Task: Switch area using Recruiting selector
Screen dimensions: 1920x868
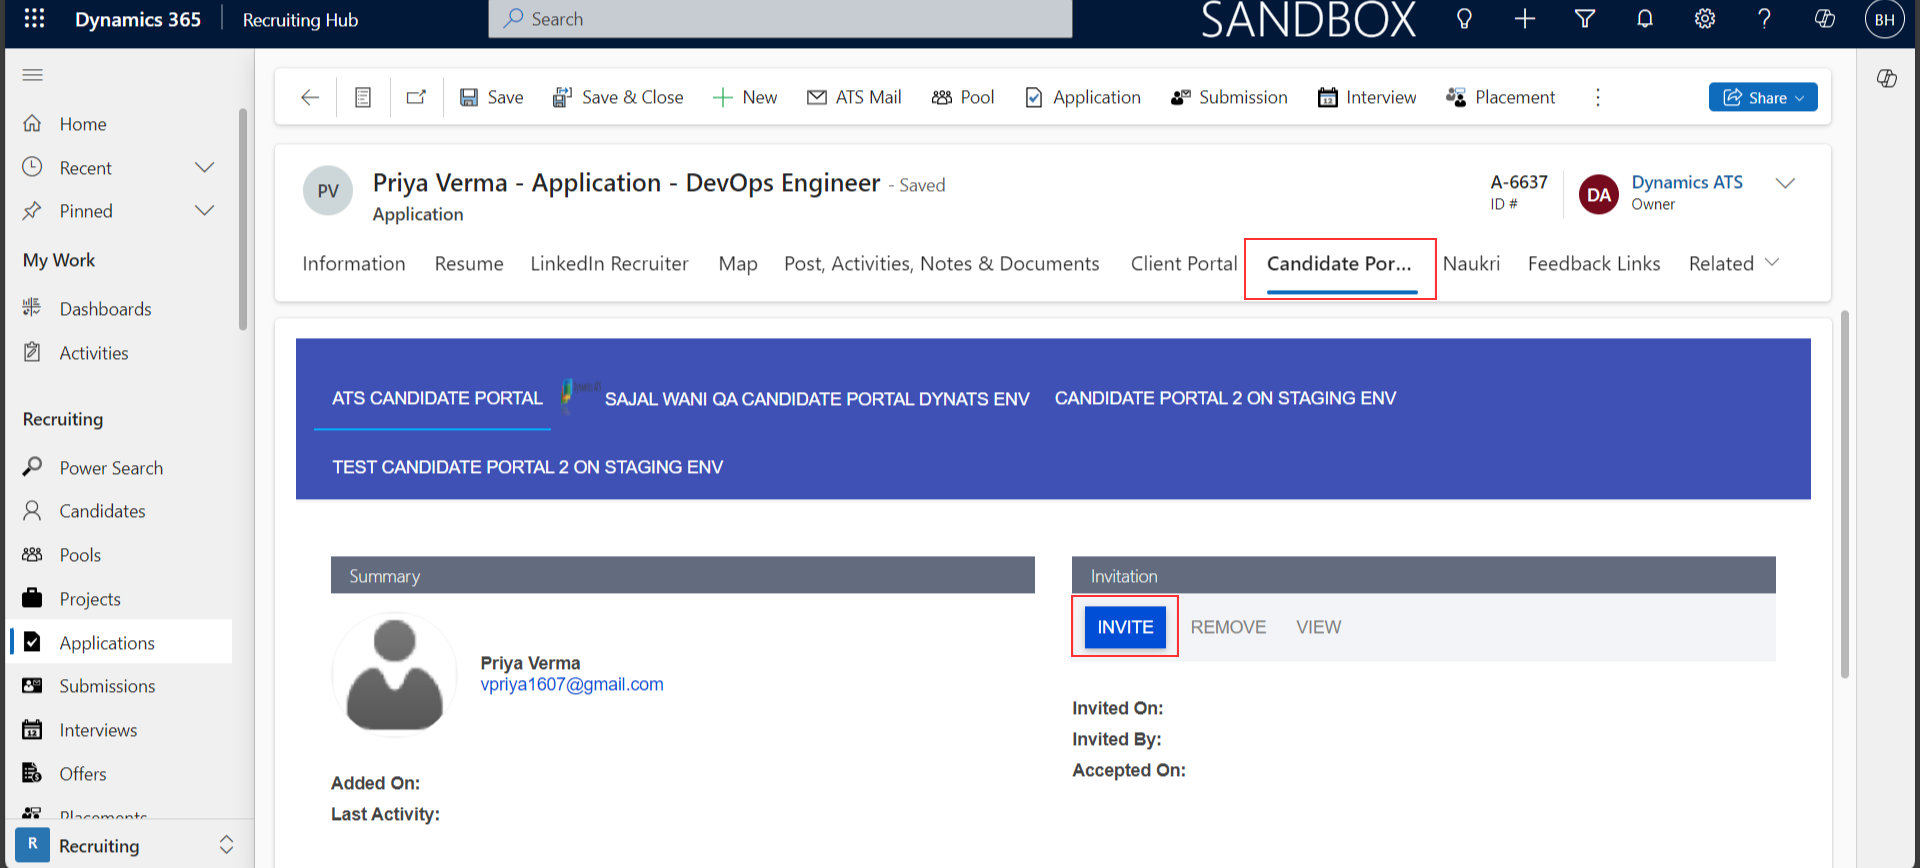Action: 125,845
